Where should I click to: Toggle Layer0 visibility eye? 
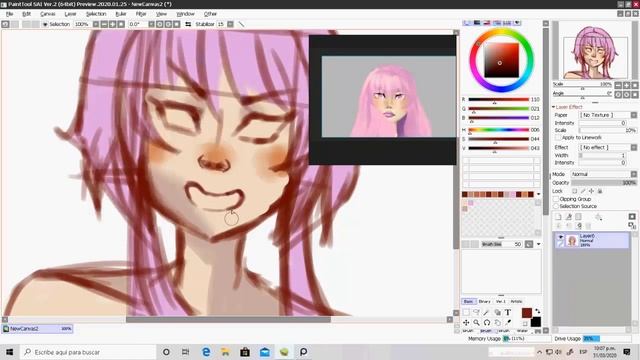tap(560, 237)
